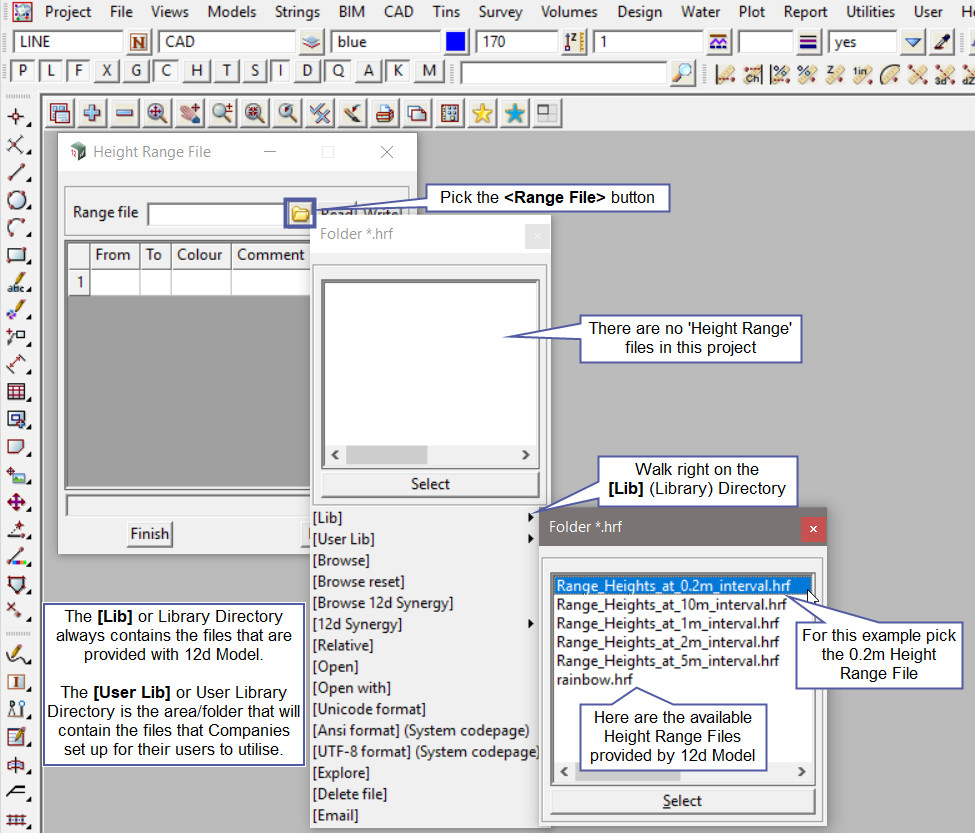Open the Strings menu
This screenshot has width=975, height=833.
[x=297, y=12]
